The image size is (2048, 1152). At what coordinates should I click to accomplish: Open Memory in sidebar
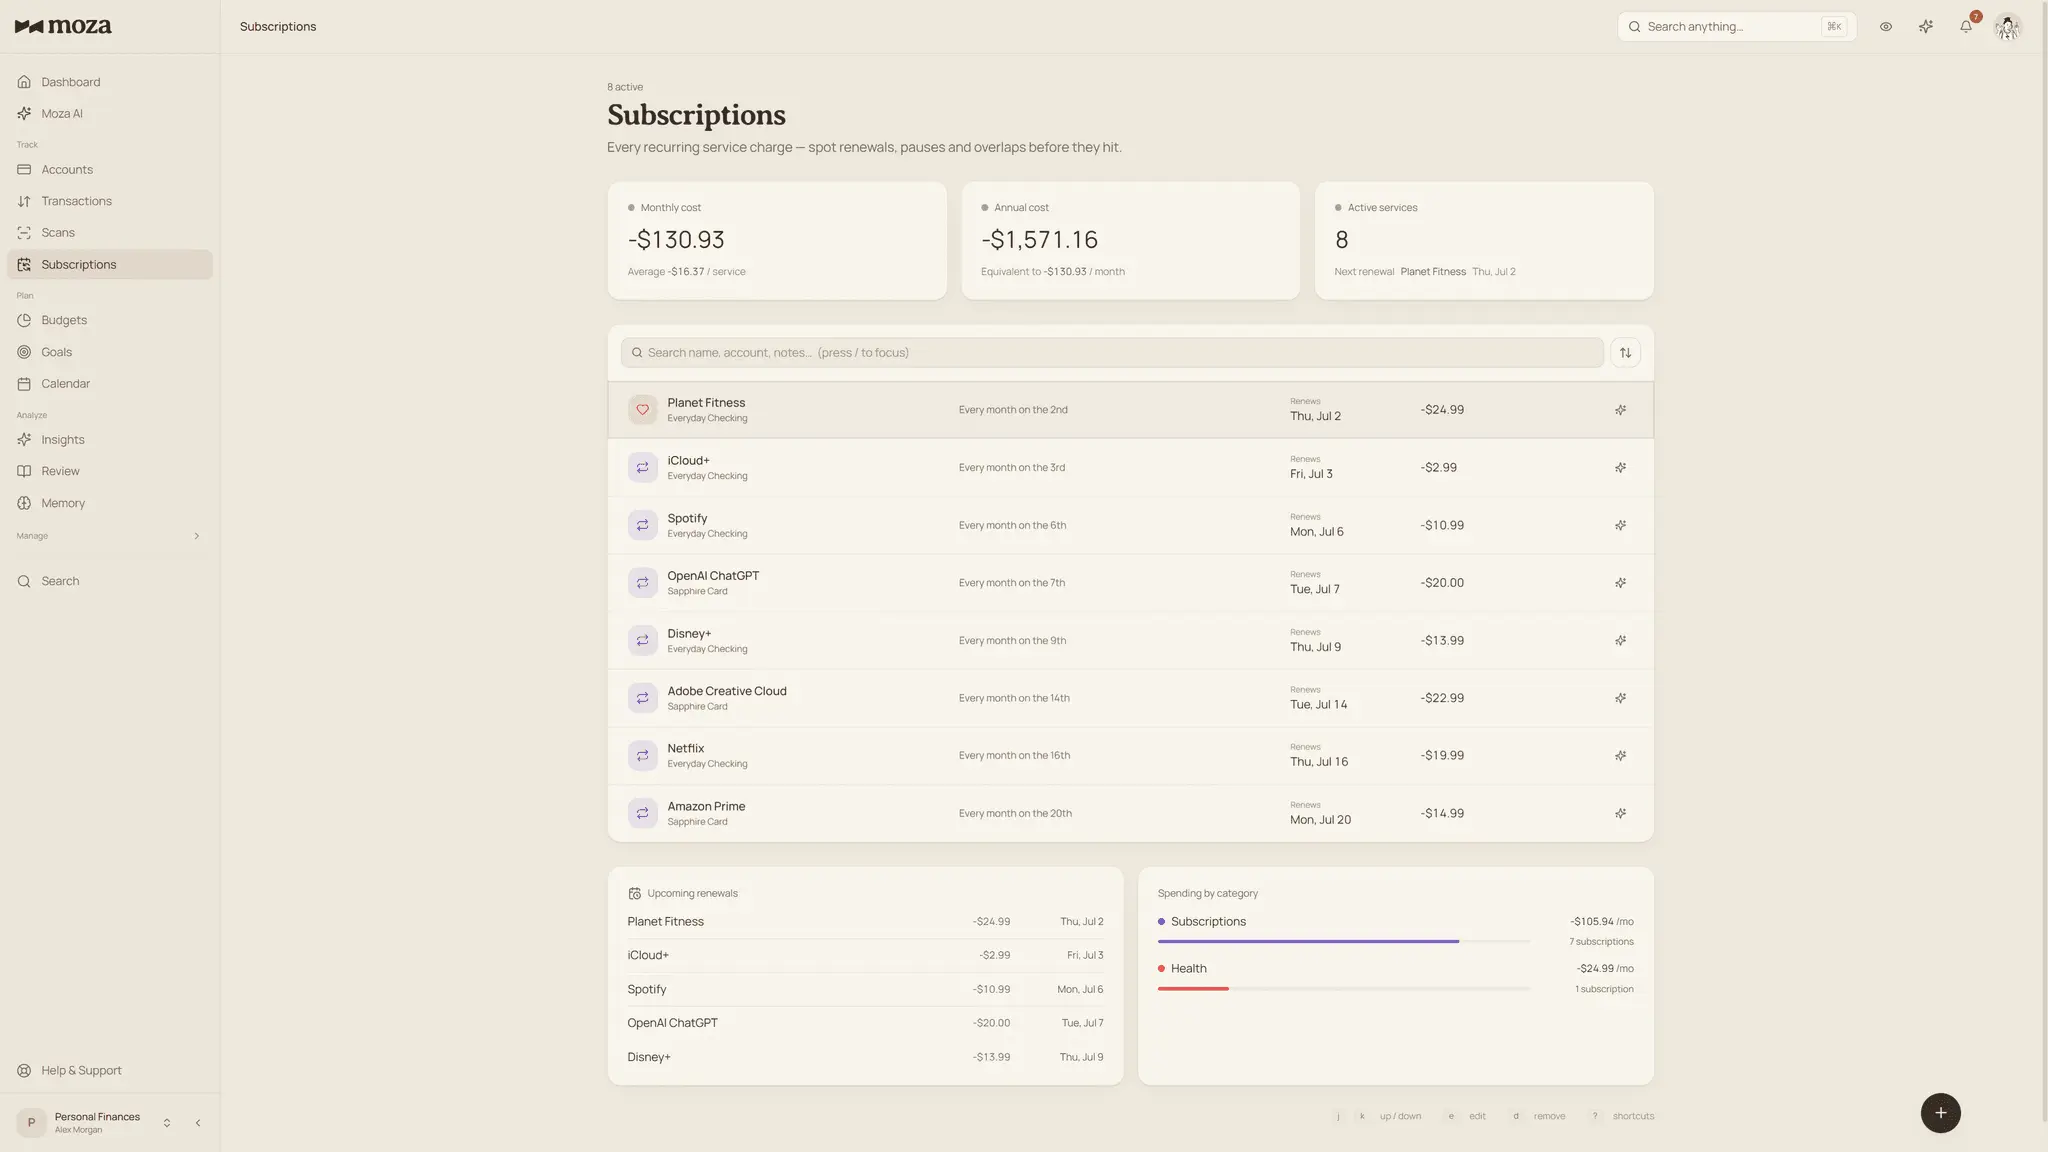pos(109,503)
